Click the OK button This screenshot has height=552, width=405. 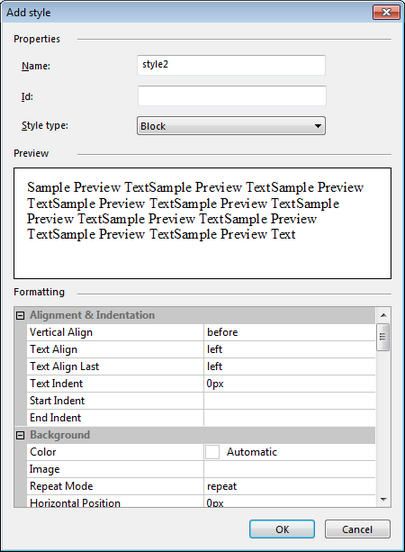click(x=282, y=529)
